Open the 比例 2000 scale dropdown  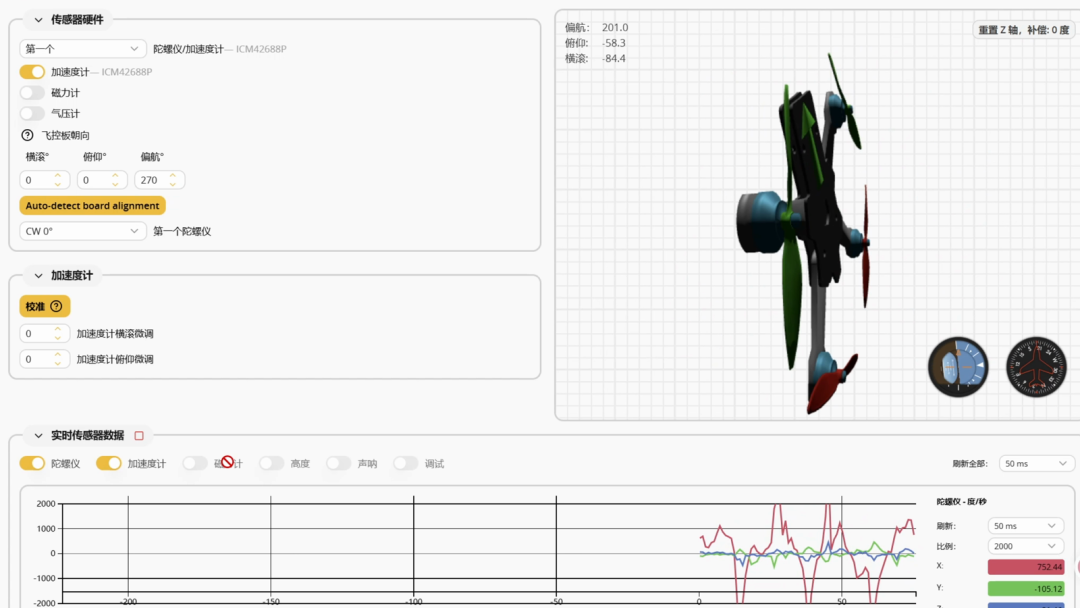point(1025,546)
